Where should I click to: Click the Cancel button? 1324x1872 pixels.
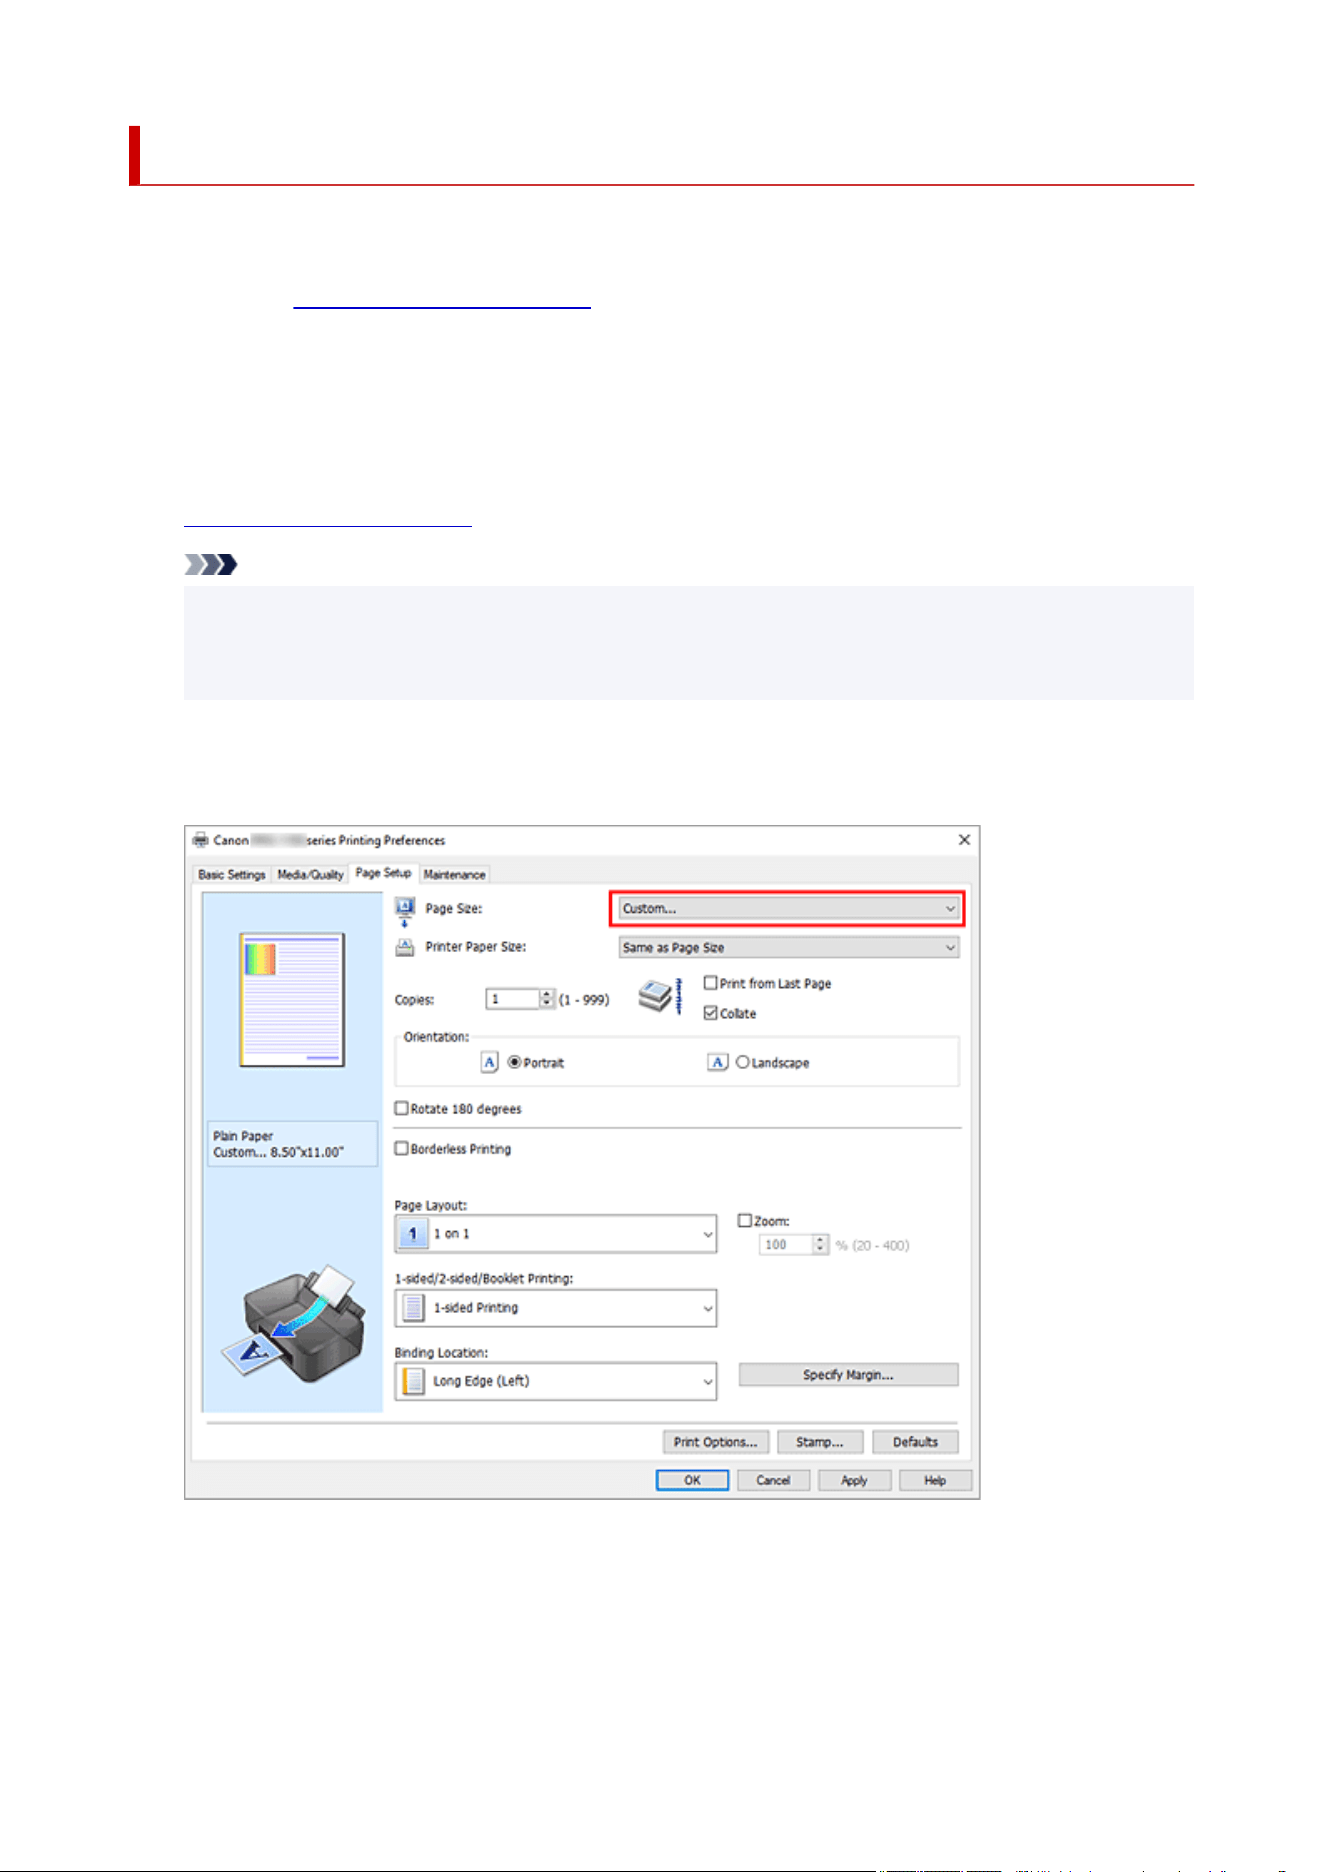coord(773,1480)
